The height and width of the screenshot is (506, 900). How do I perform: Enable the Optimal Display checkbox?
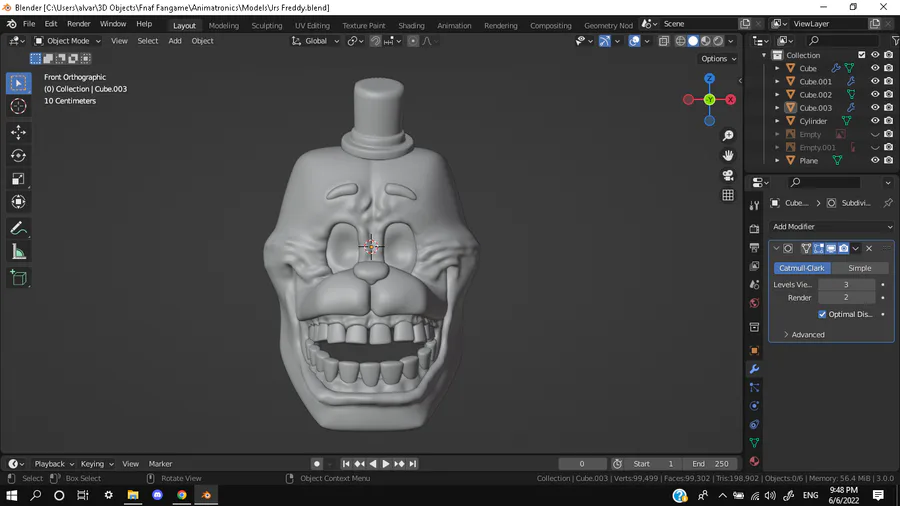(x=822, y=314)
